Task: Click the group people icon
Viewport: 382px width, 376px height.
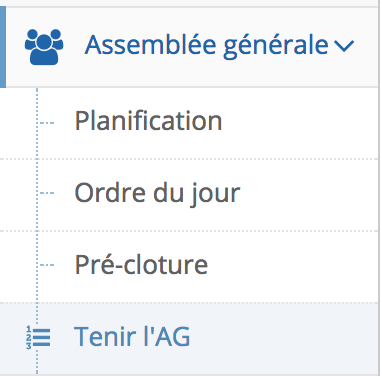Action: [x=44, y=47]
